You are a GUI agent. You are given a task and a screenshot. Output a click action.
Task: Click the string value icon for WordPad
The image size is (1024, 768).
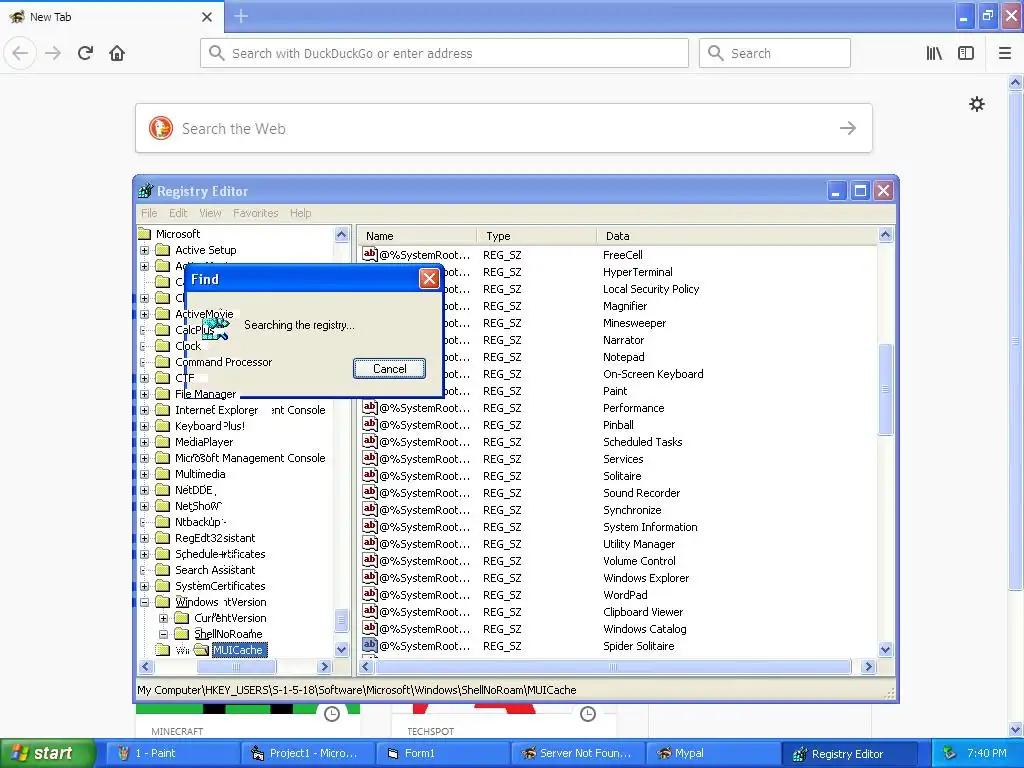(370, 594)
